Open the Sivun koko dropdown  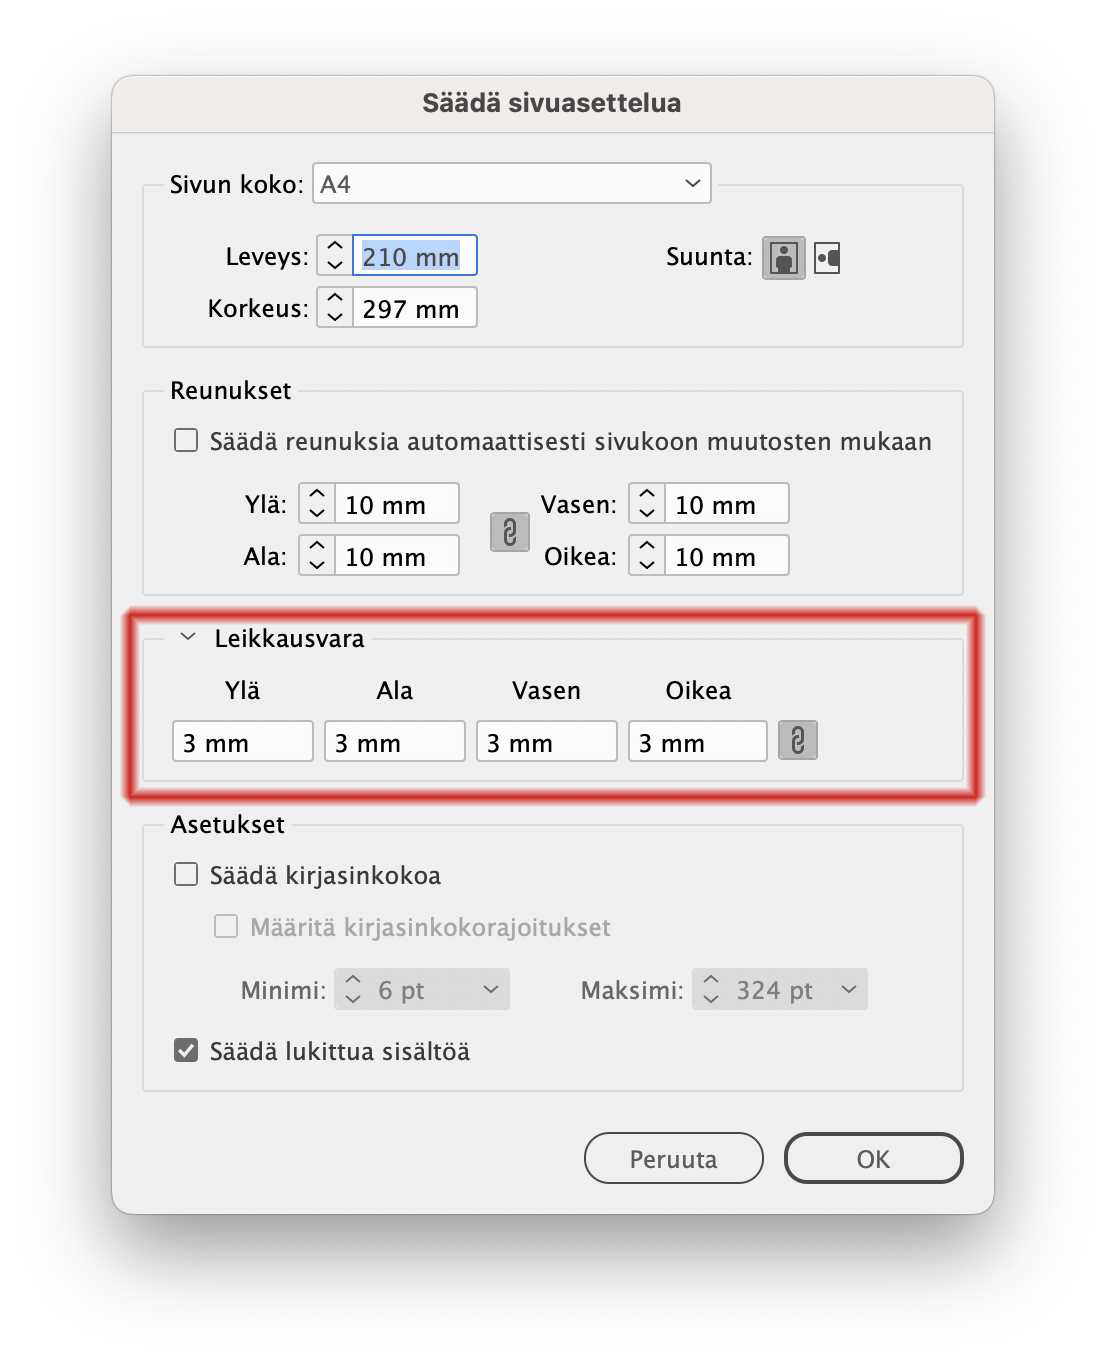[511, 183]
